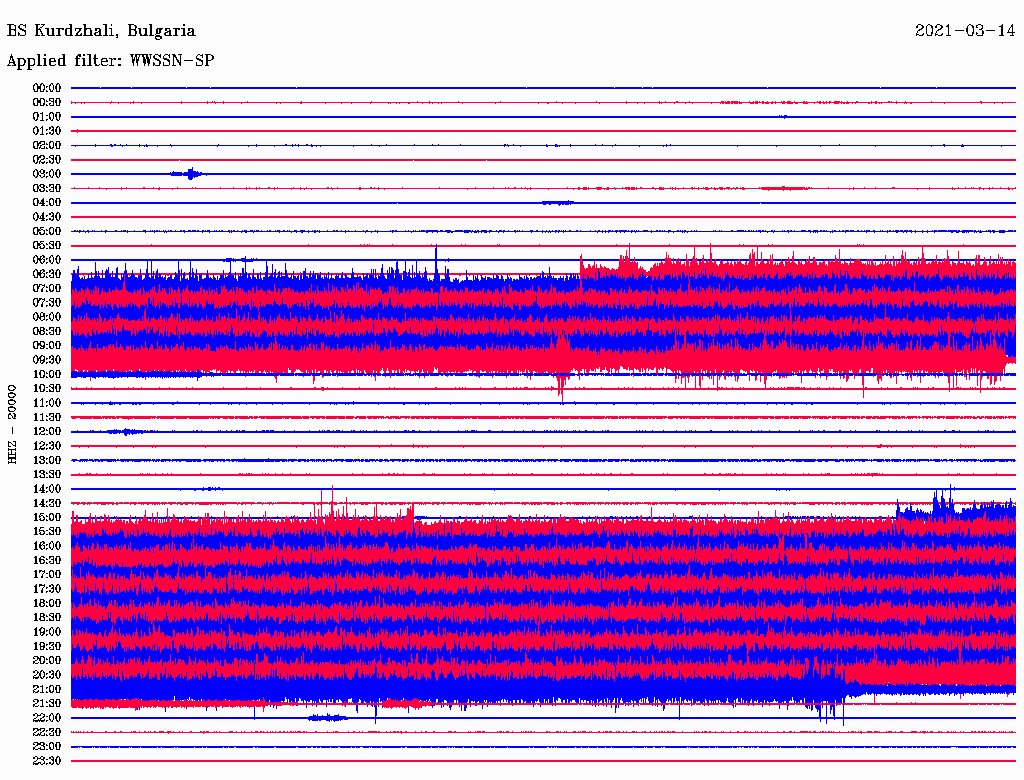The image size is (1024, 780).
Task: Click the small blue event on 14:00 trace
Action: [x=209, y=489]
